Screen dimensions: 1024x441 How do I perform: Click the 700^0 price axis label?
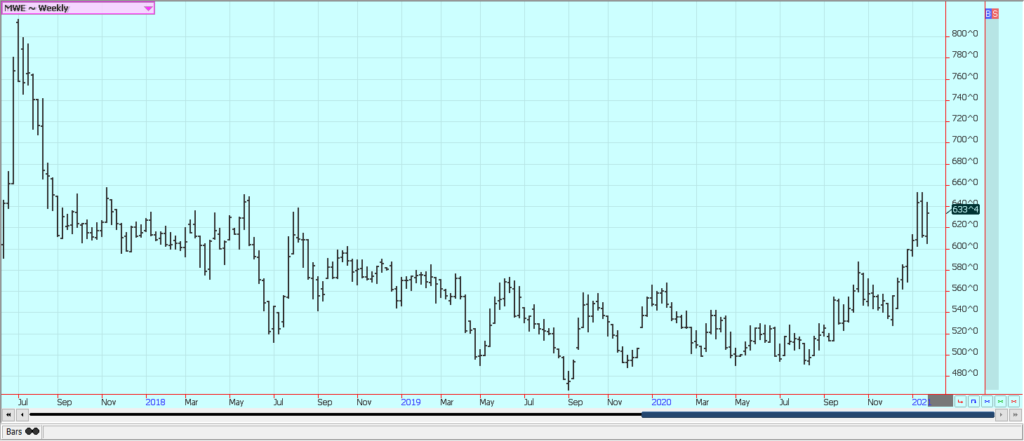coord(964,140)
